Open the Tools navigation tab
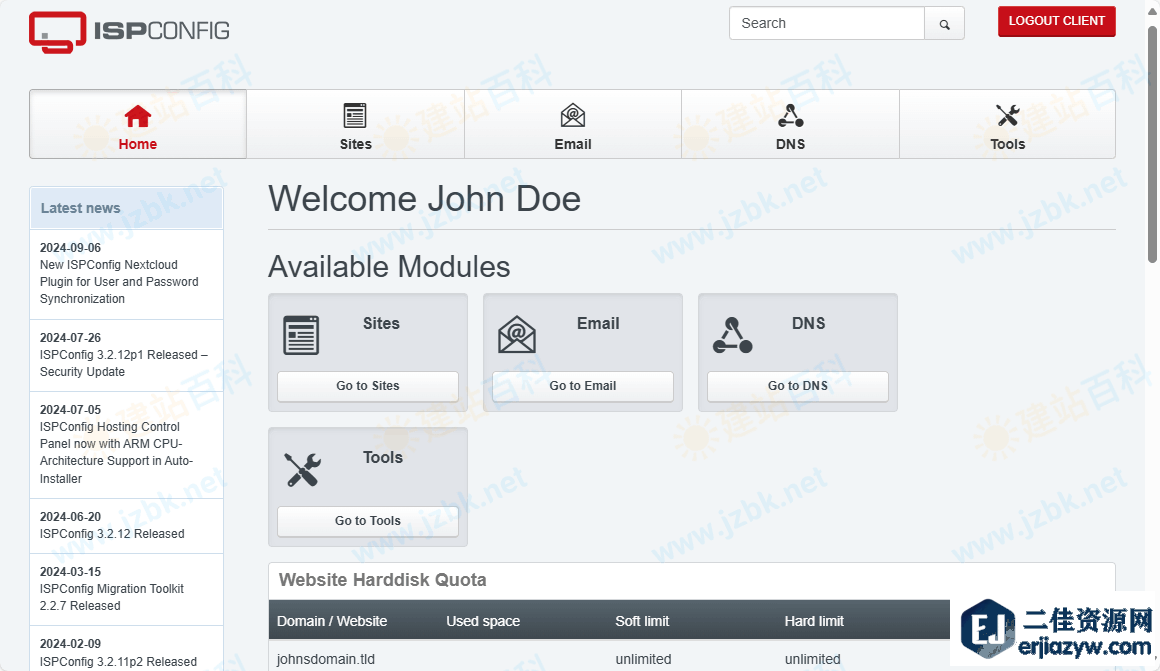 [x=1007, y=125]
